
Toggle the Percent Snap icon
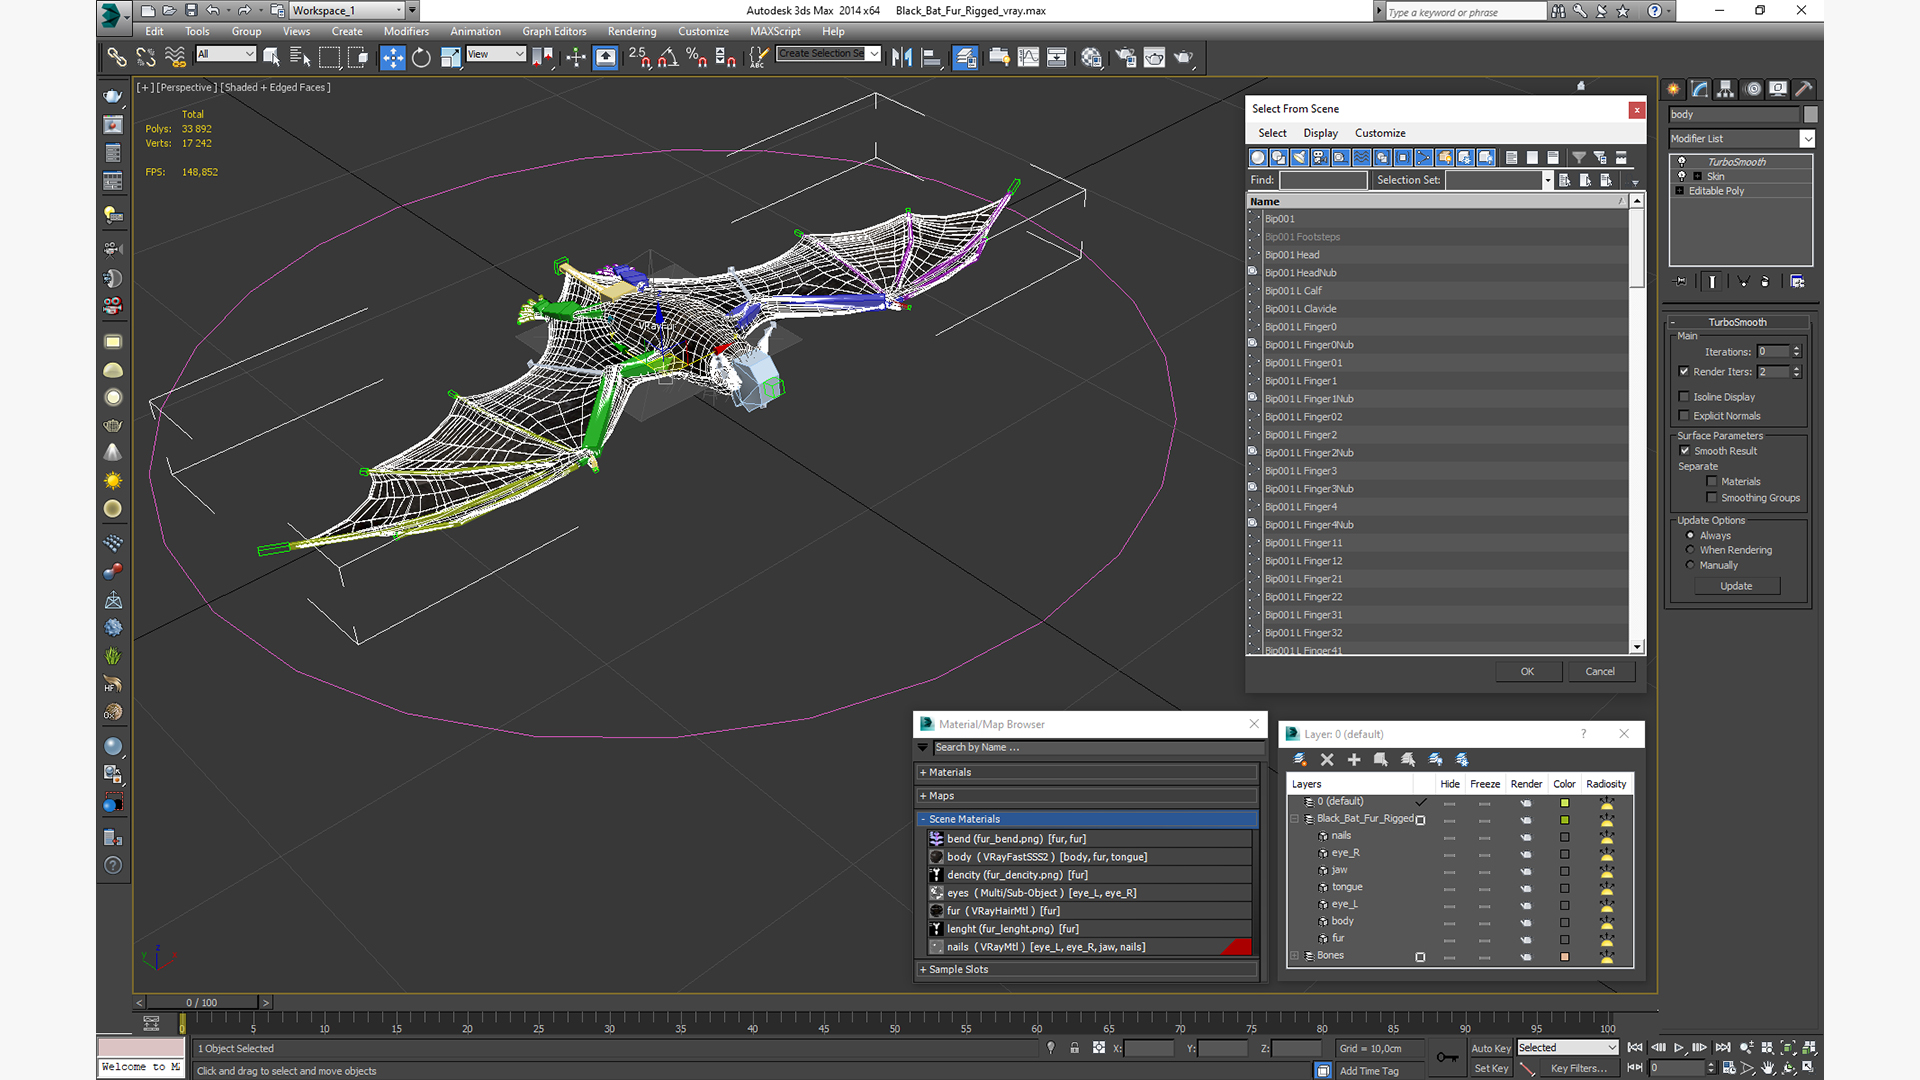tap(697, 57)
